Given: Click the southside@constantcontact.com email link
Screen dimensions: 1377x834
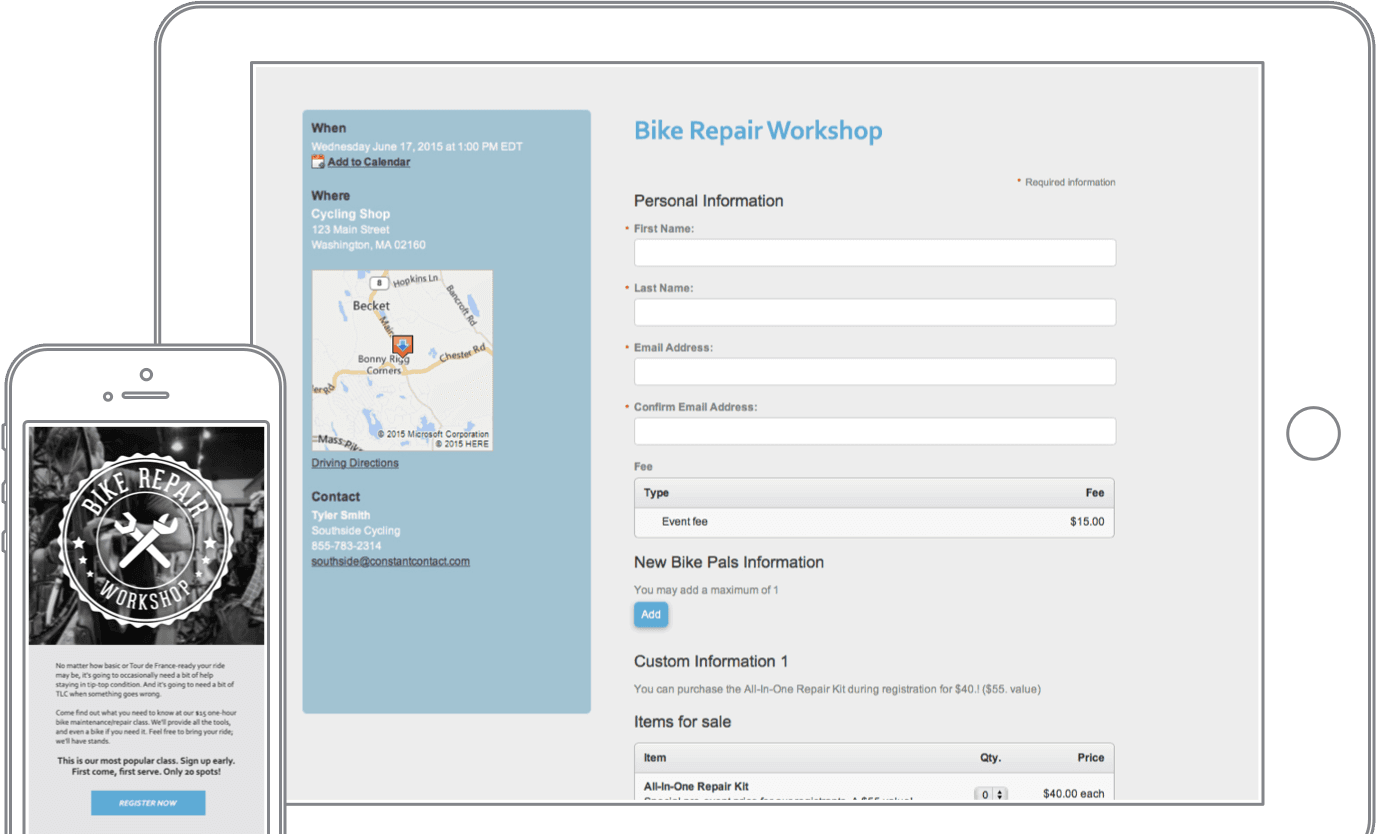Looking at the screenshot, I should click(x=390, y=561).
